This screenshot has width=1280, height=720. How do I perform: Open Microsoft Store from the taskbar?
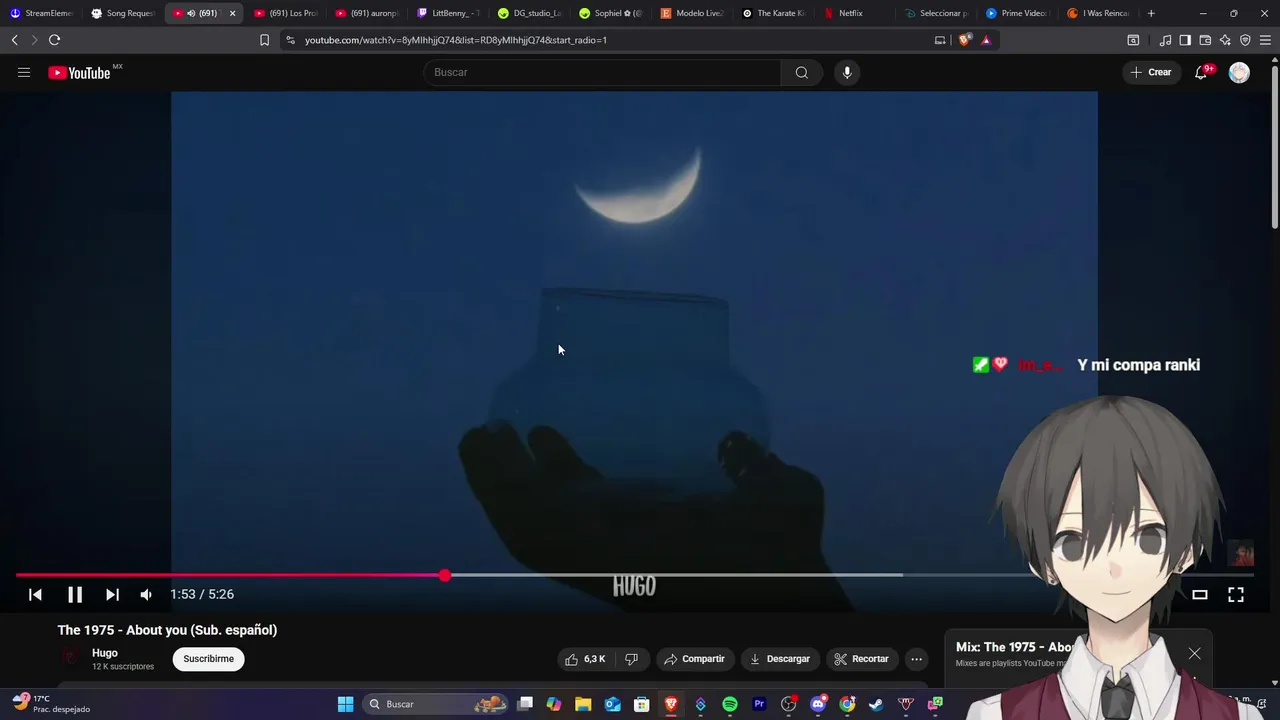click(x=642, y=704)
